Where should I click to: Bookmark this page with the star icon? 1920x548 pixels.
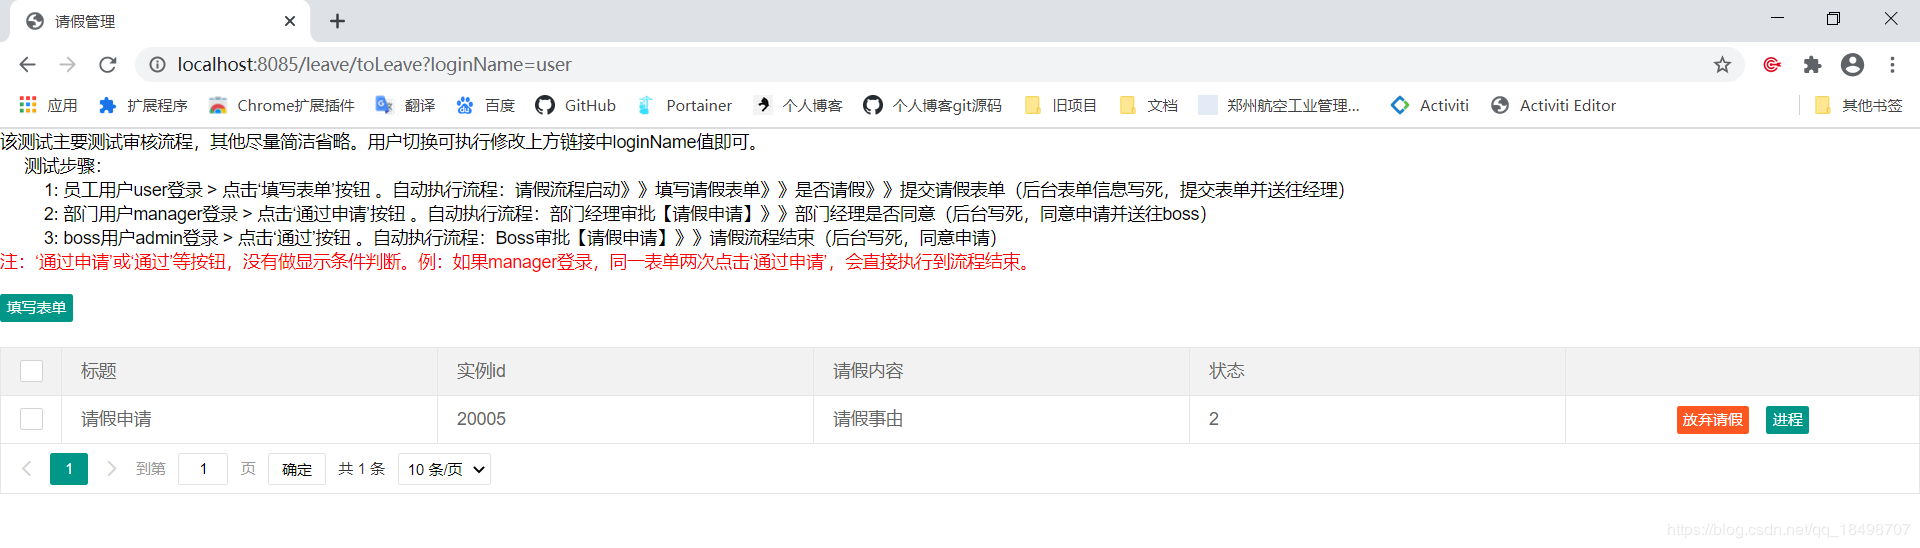pos(1722,65)
